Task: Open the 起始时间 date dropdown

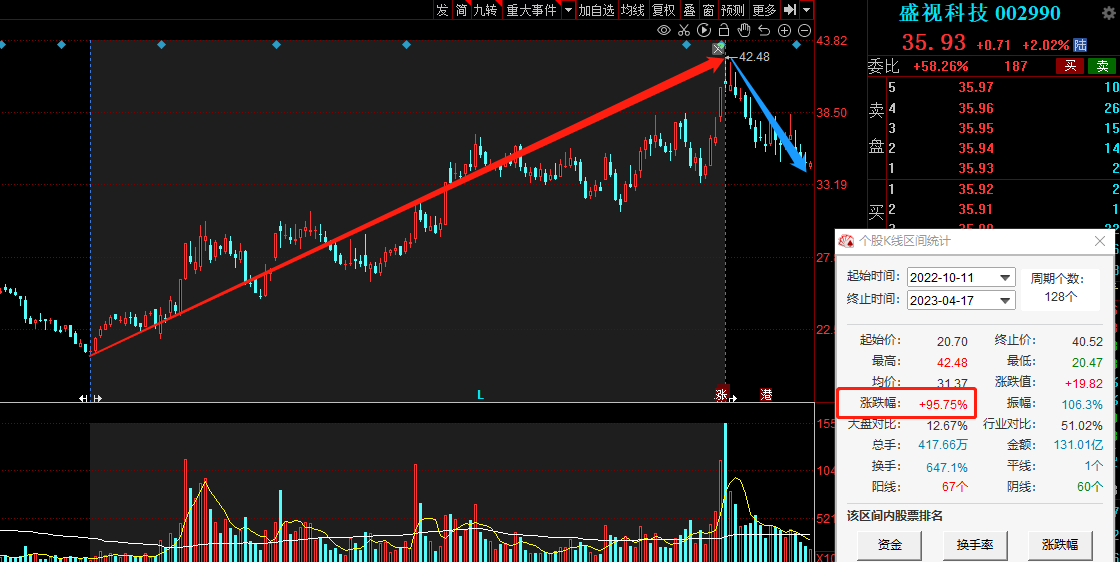Action: [x=1005, y=277]
